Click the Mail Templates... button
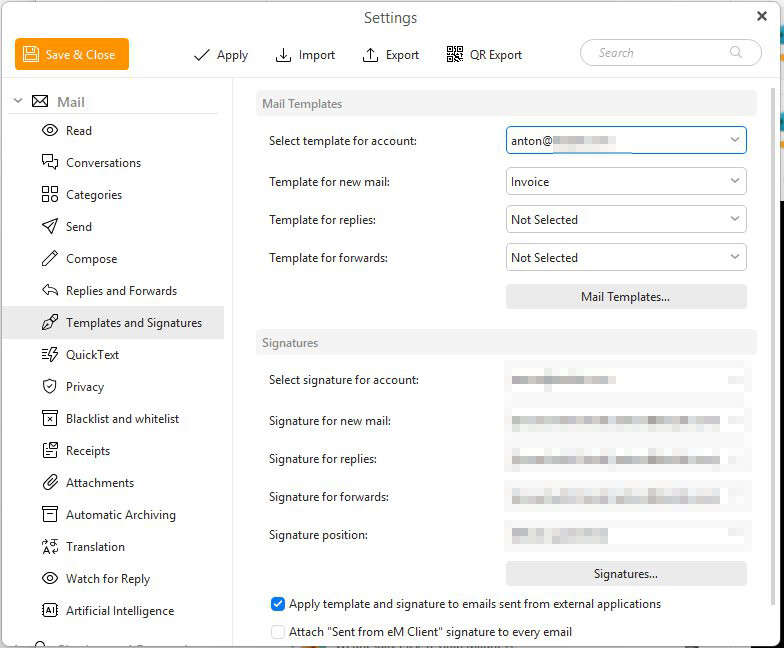This screenshot has width=784, height=648. point(626,297)
